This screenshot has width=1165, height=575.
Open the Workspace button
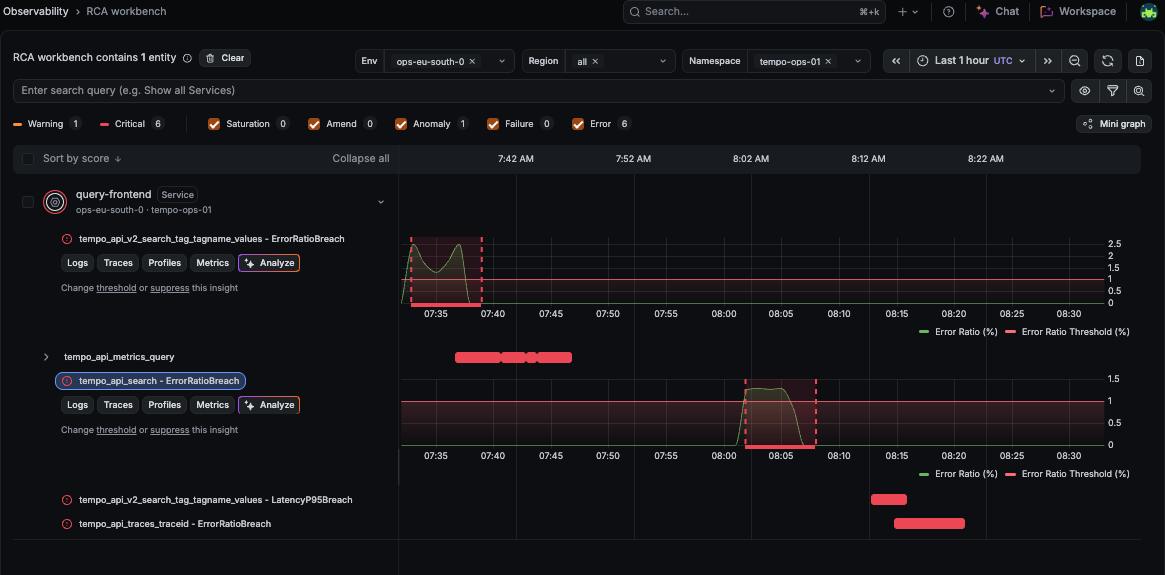[1078, 12]
